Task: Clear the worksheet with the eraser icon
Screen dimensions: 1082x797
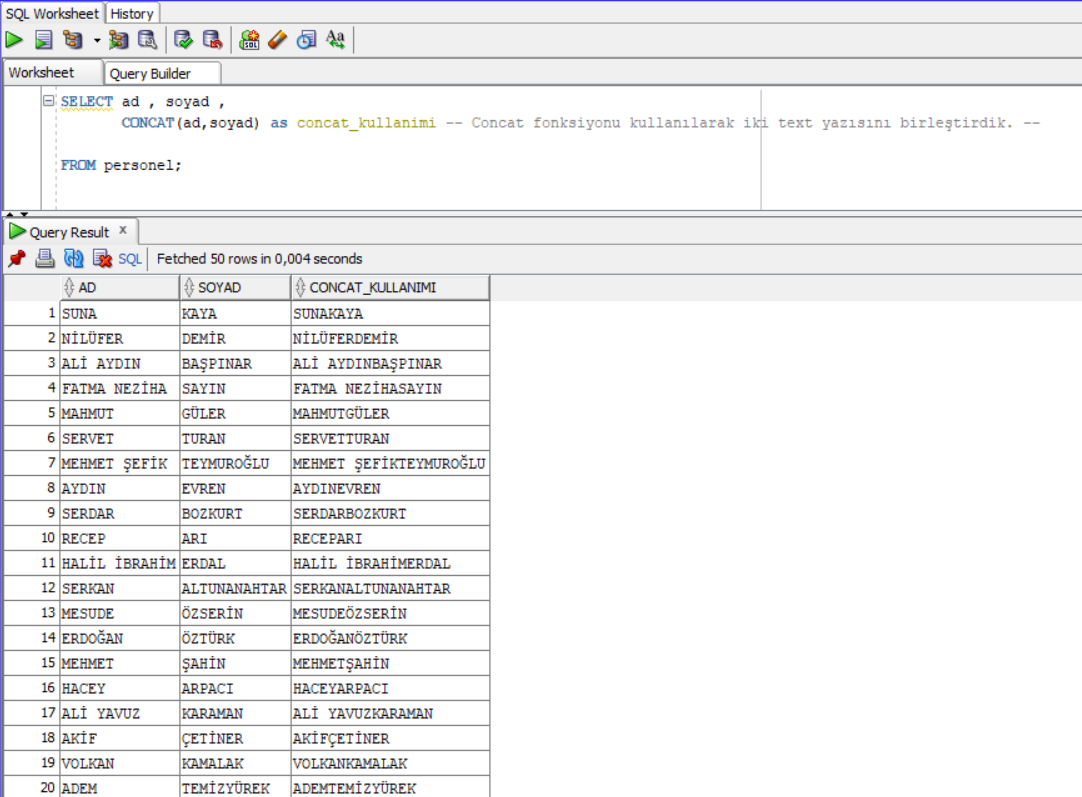Action: (277, 40)
